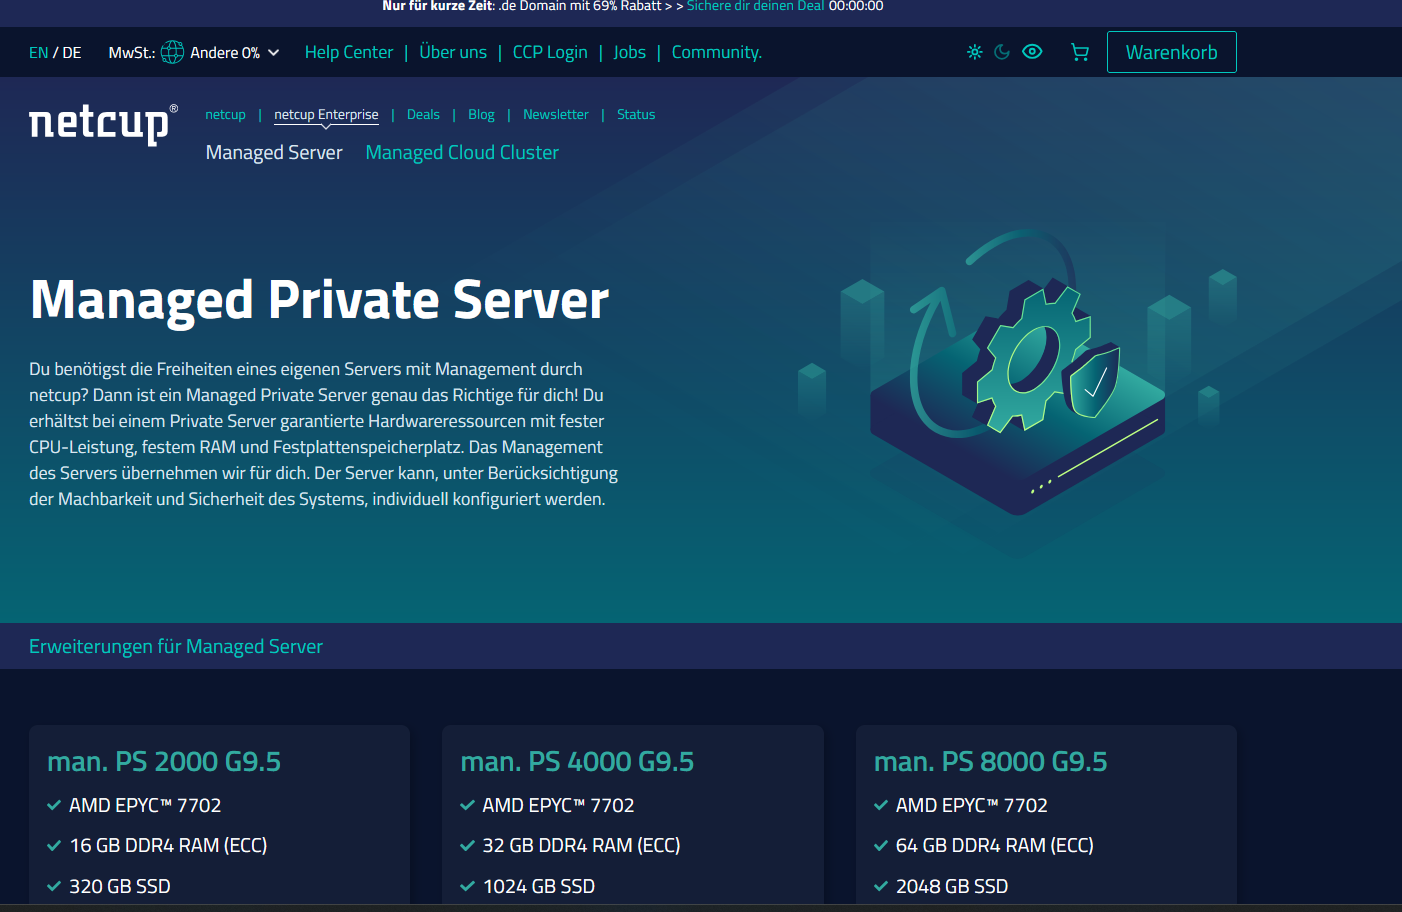Toggle the eye accessibility contrast icon
1402x912 pixels.
coord(1032,52)
